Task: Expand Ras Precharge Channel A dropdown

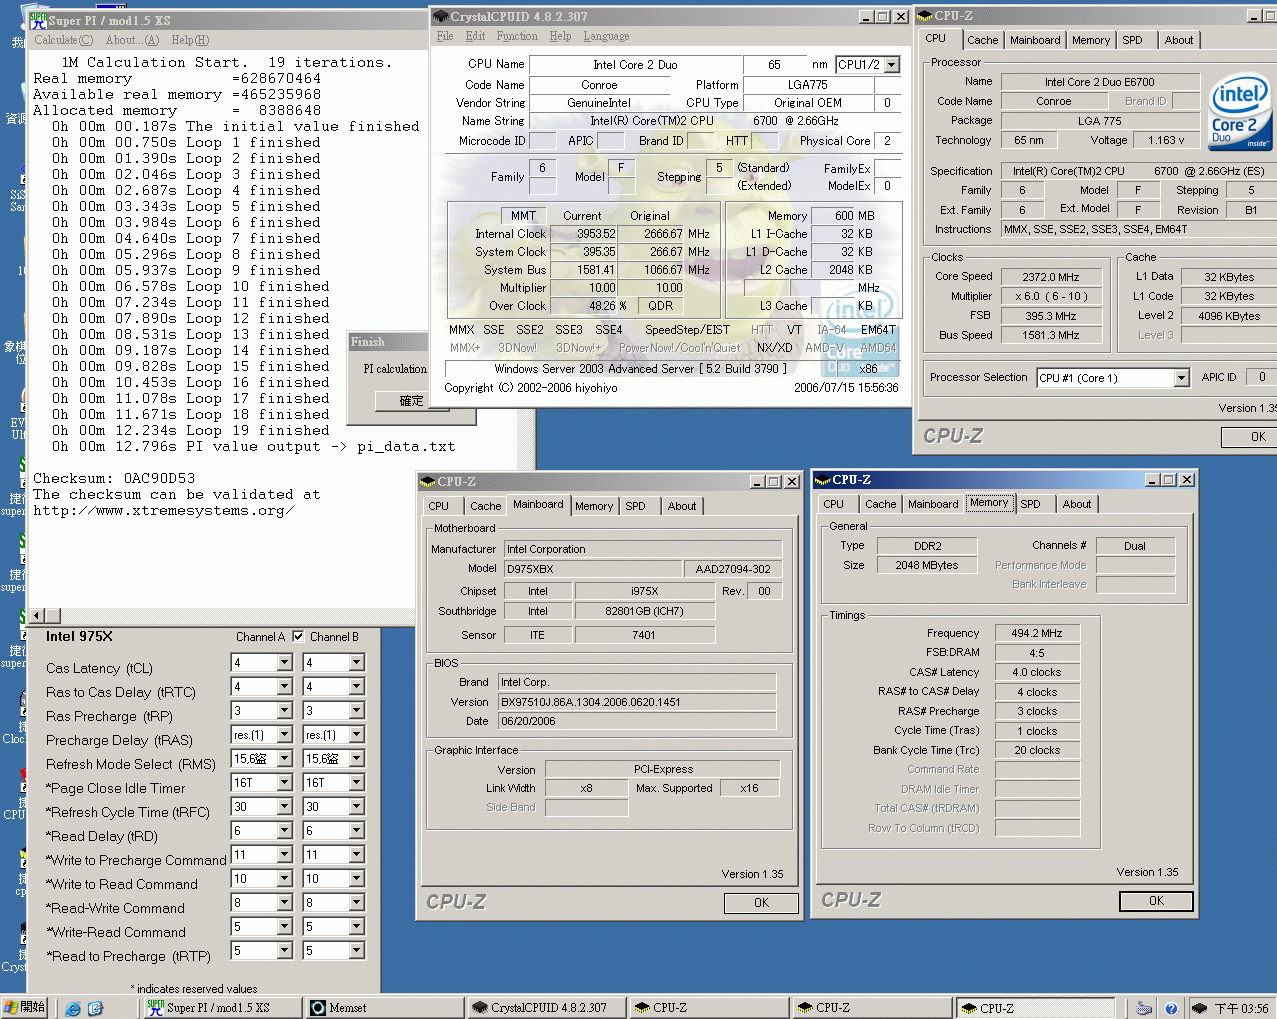Action: [x=285, y=711]
